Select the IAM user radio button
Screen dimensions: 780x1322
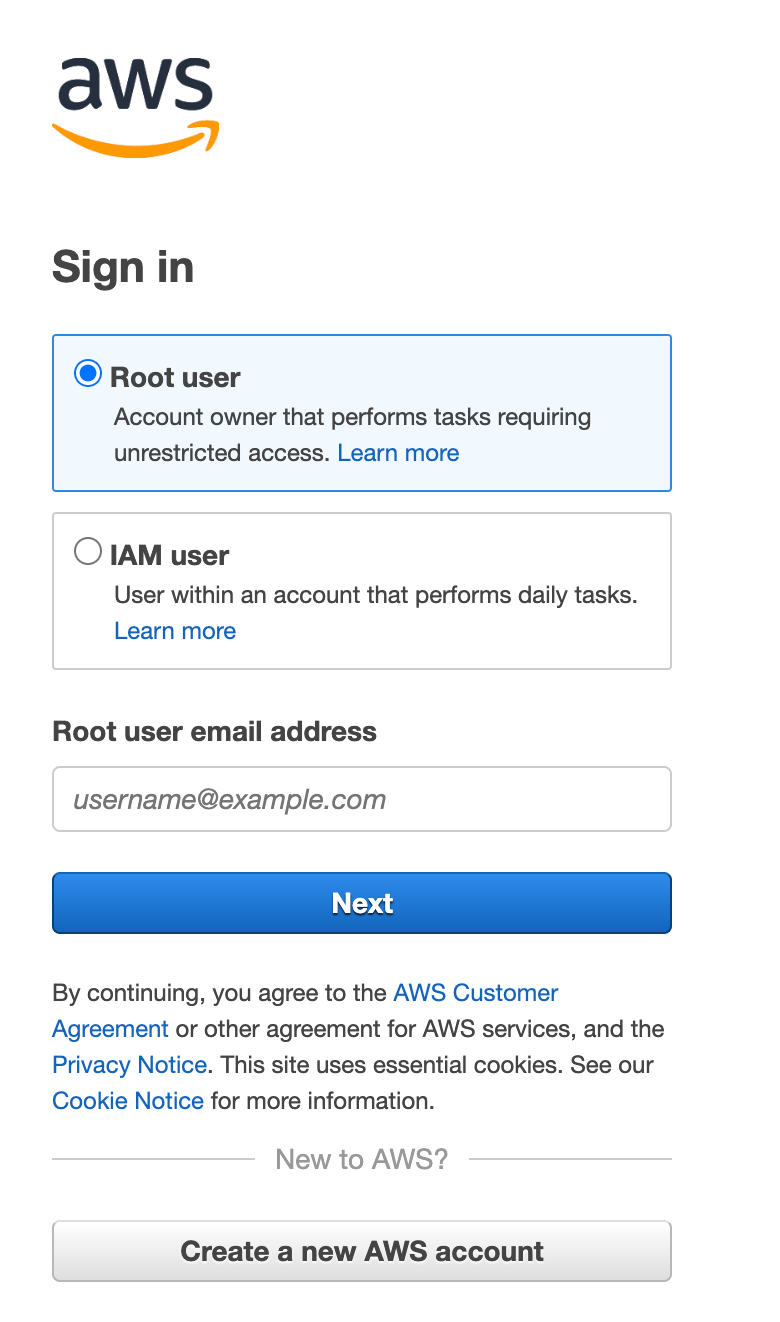88,552
